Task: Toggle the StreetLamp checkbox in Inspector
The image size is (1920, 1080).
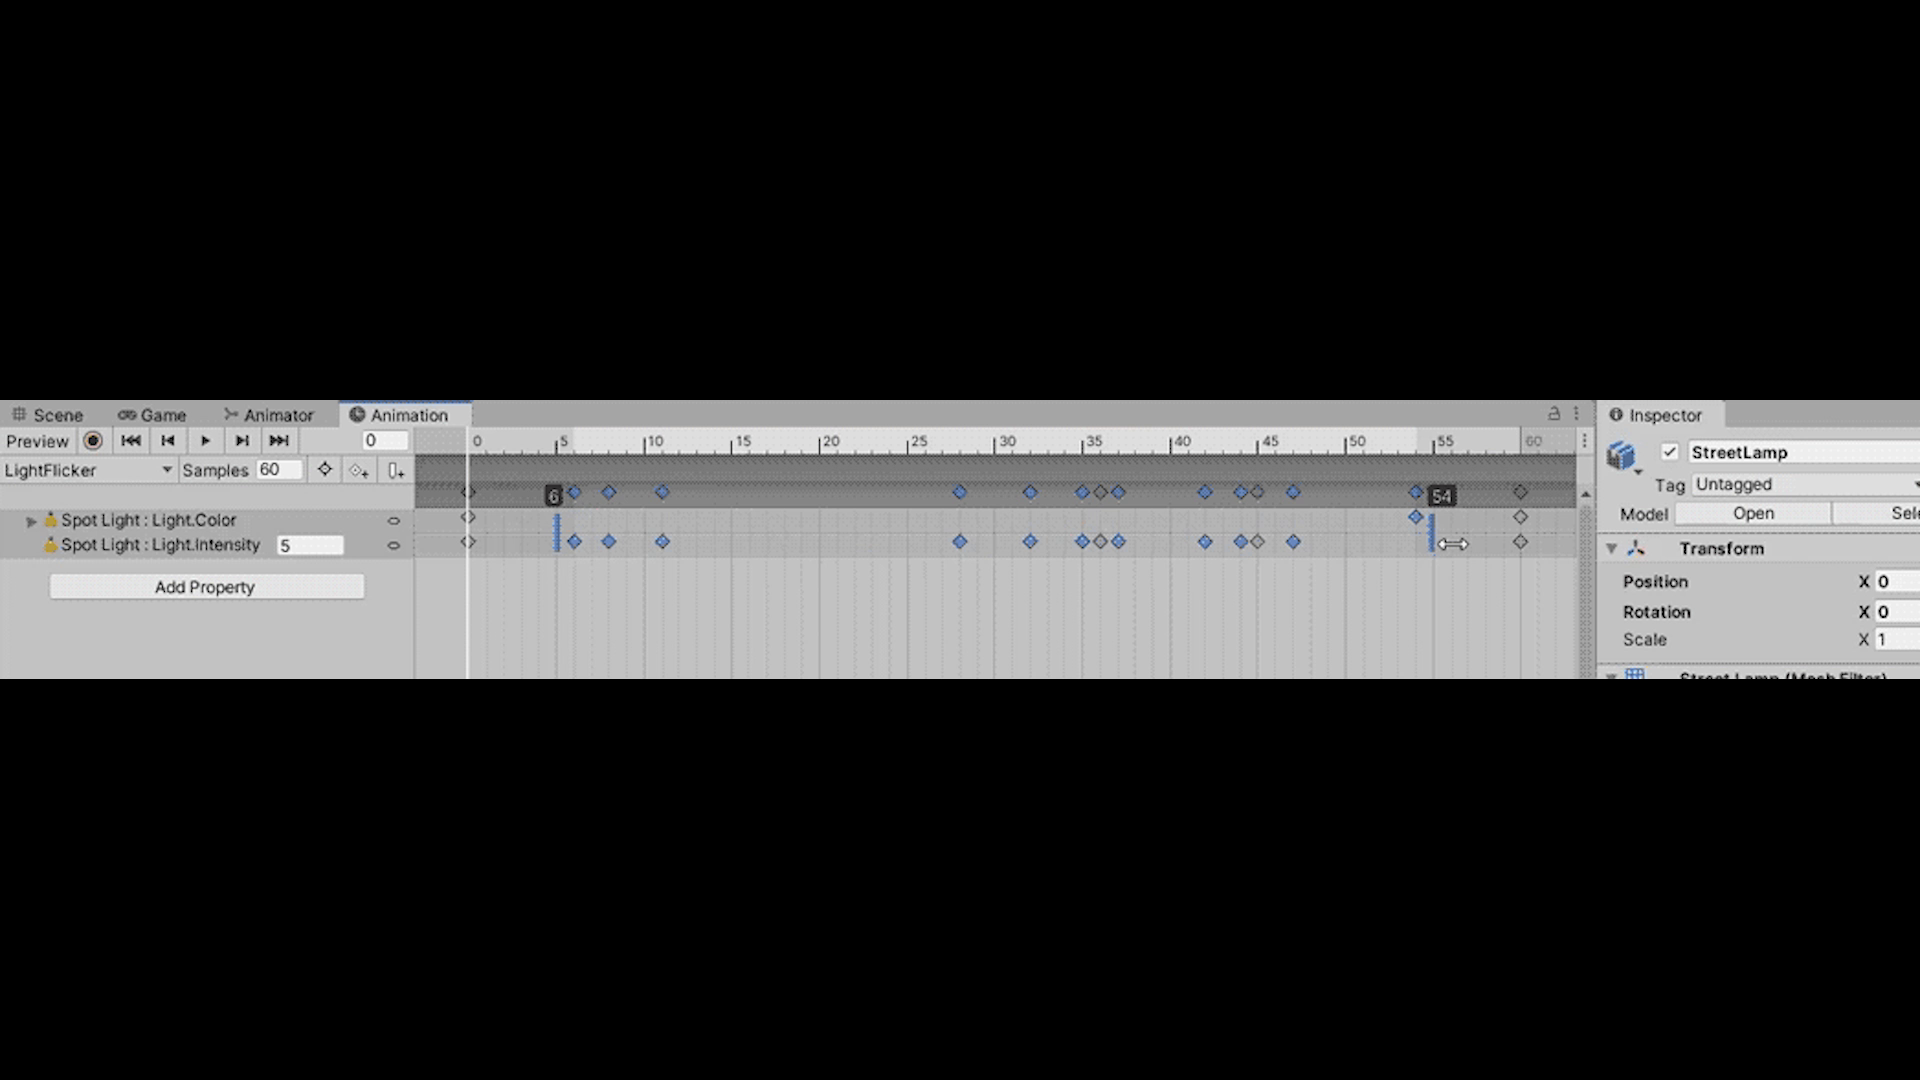Action: 1668,451
